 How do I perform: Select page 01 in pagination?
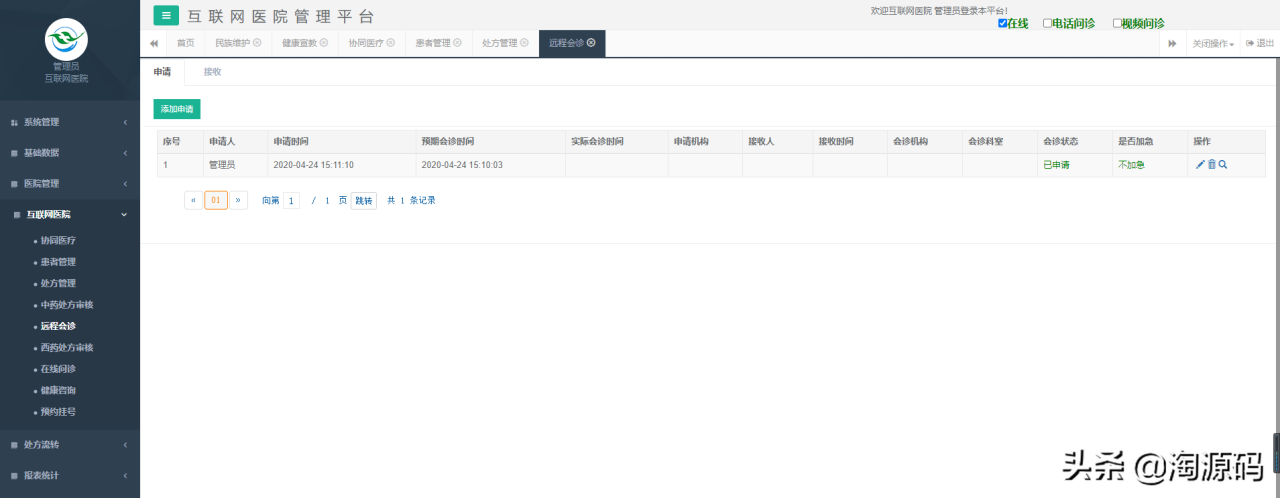tap(216, 200)
